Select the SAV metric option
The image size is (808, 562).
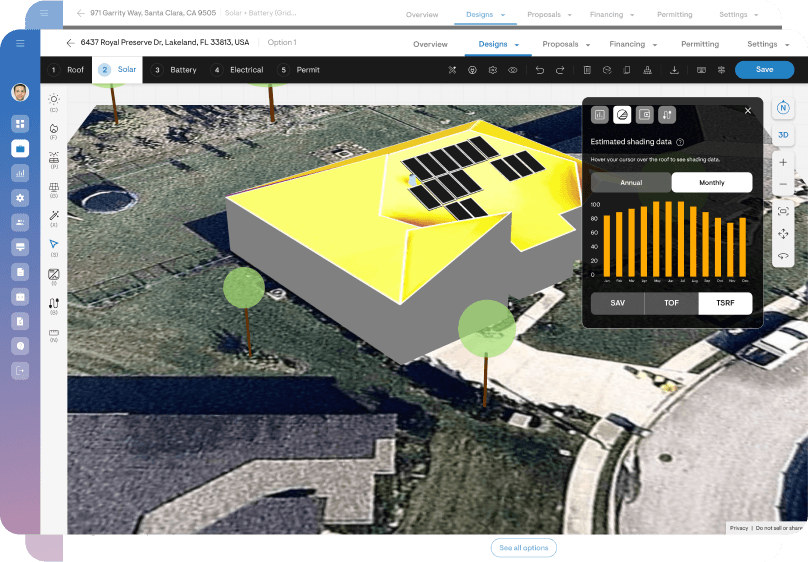(x=617, y=303)
